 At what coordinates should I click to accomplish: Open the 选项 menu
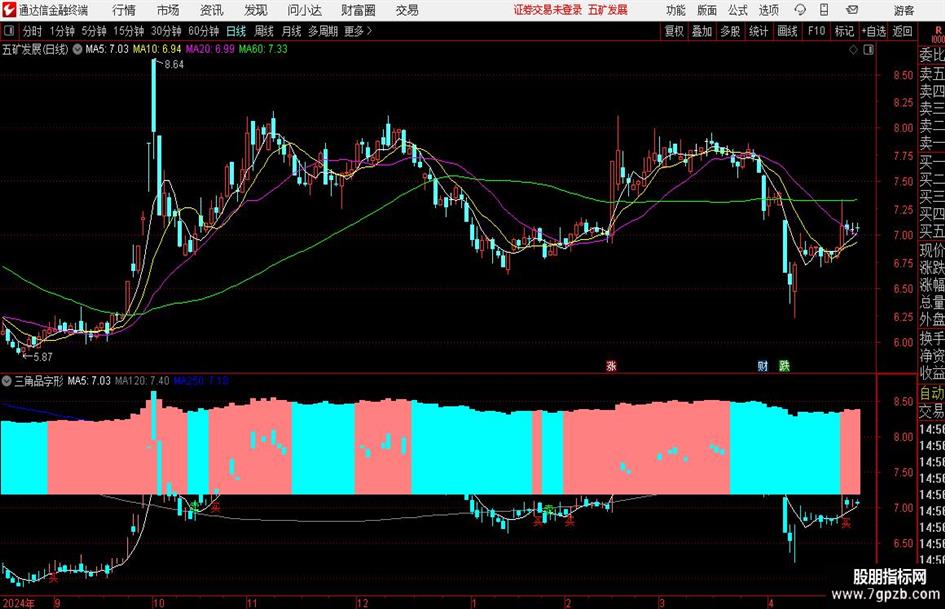point(768,10)
